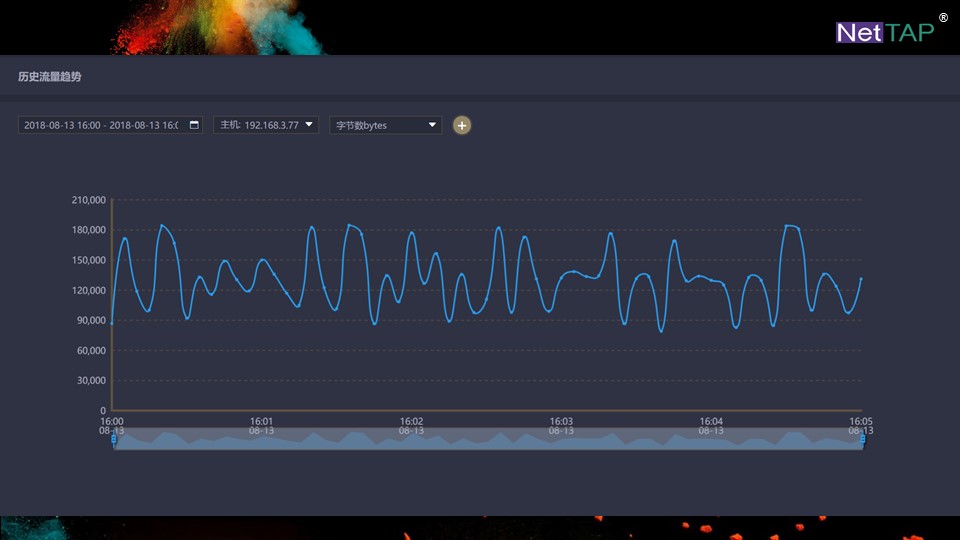The height and width of the screenshot is (540, 960).
Task: Click the left handle of zoom slider
Action: point(114,439)
